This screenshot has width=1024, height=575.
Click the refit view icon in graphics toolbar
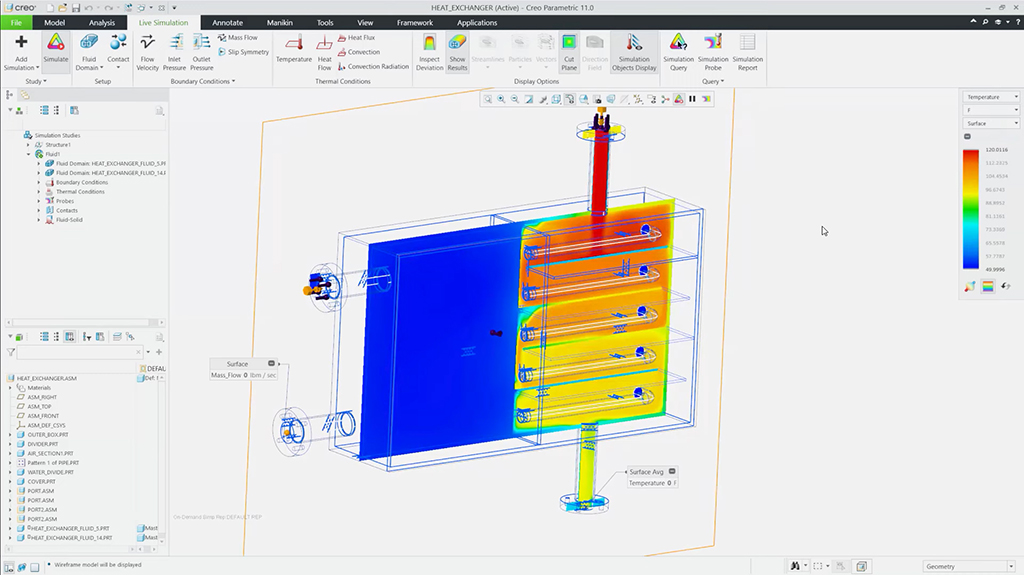pyautogui.click(x=487, y=99)
